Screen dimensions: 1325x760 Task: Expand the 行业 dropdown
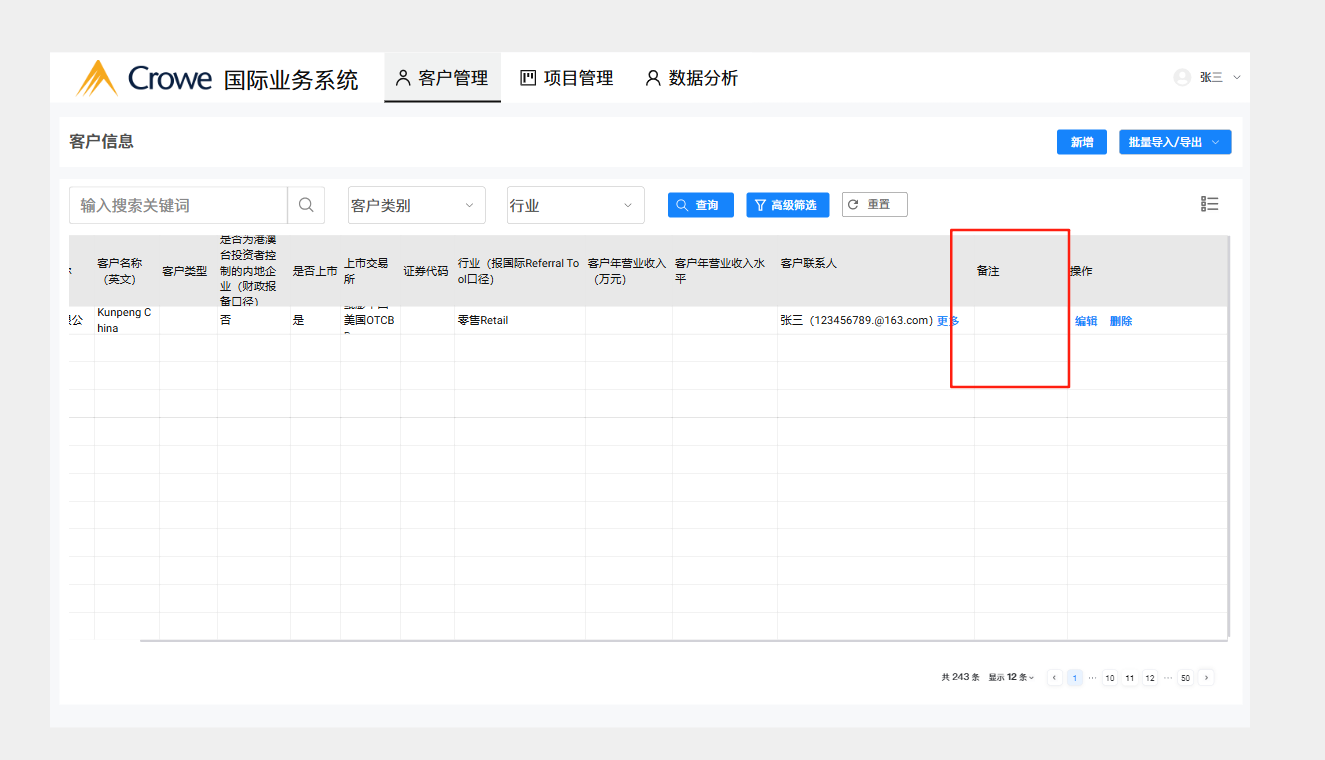(x=575, y=205)
